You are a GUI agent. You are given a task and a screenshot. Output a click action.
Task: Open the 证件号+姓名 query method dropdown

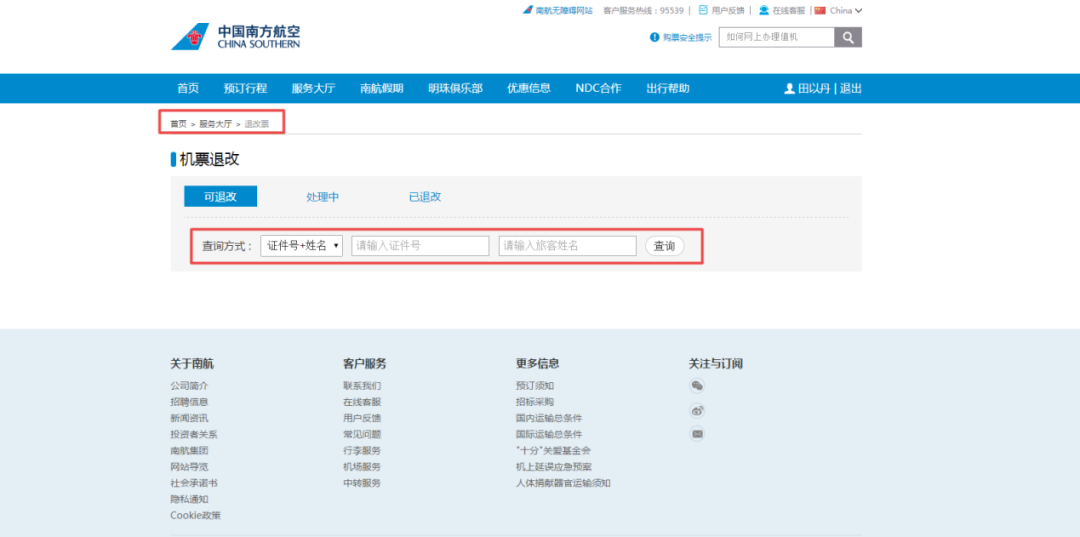coord(301,246)
